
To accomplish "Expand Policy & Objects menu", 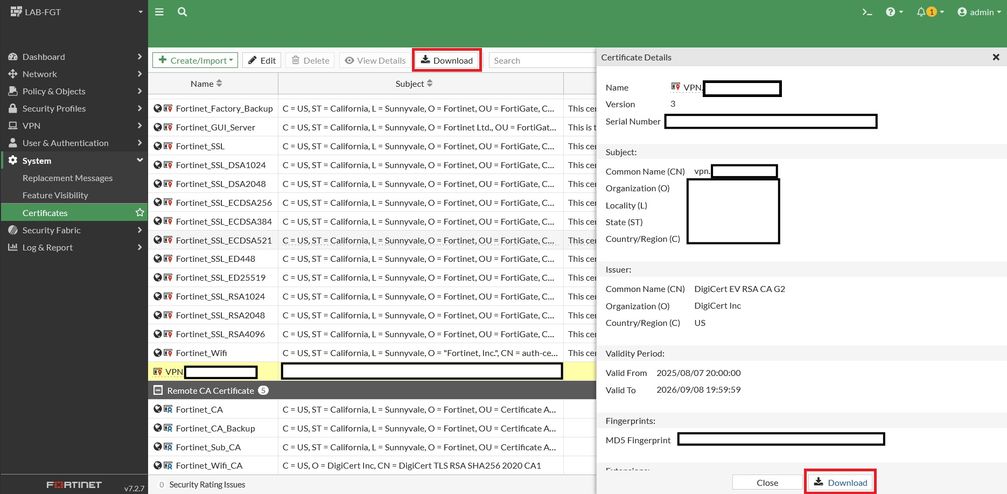I will click(x=74, y=91).
